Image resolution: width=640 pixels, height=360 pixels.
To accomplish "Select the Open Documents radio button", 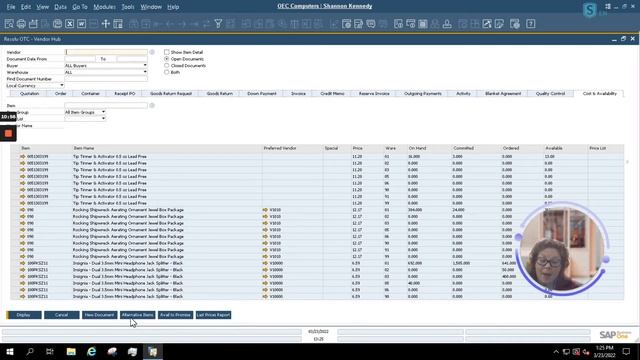I will click(167, 59).
